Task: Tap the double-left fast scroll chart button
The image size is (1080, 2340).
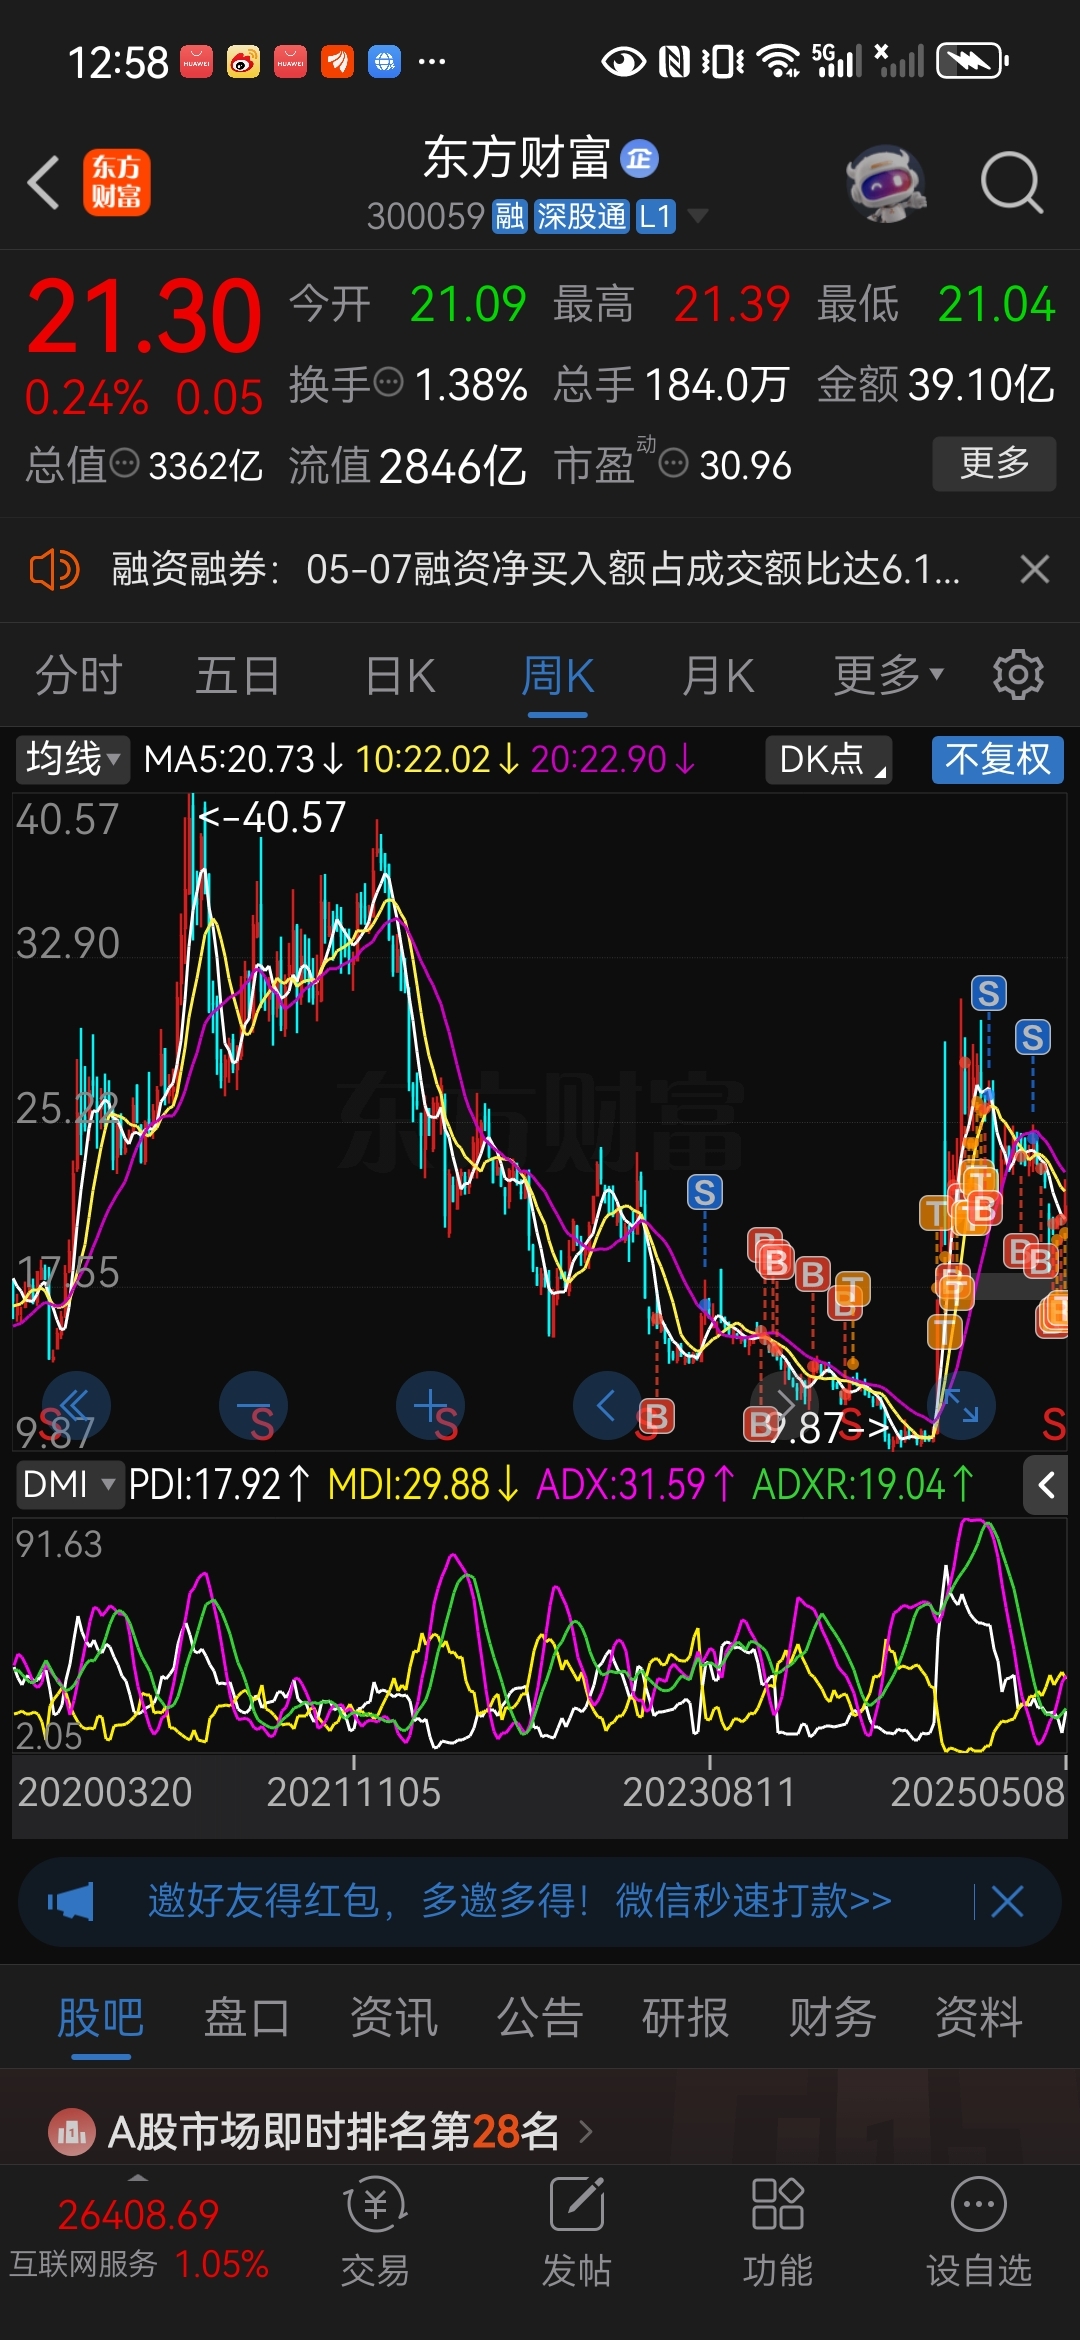Action: [76, 1405]
